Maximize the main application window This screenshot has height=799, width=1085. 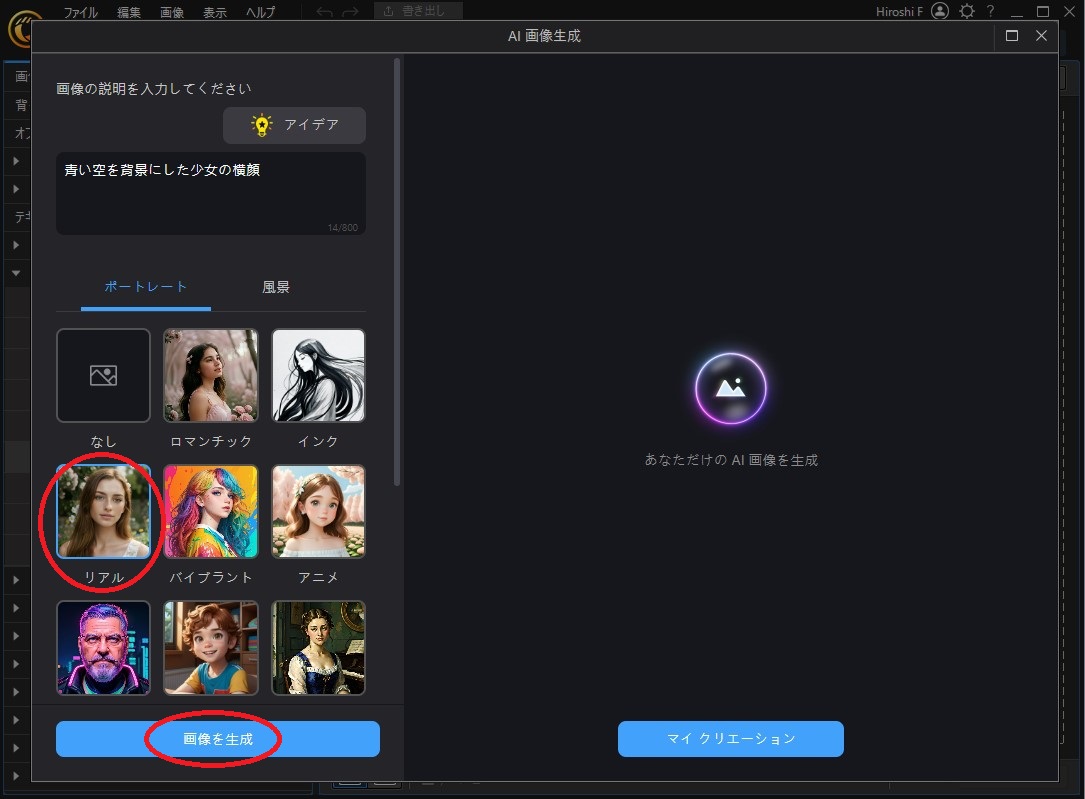pos(1043,12)
